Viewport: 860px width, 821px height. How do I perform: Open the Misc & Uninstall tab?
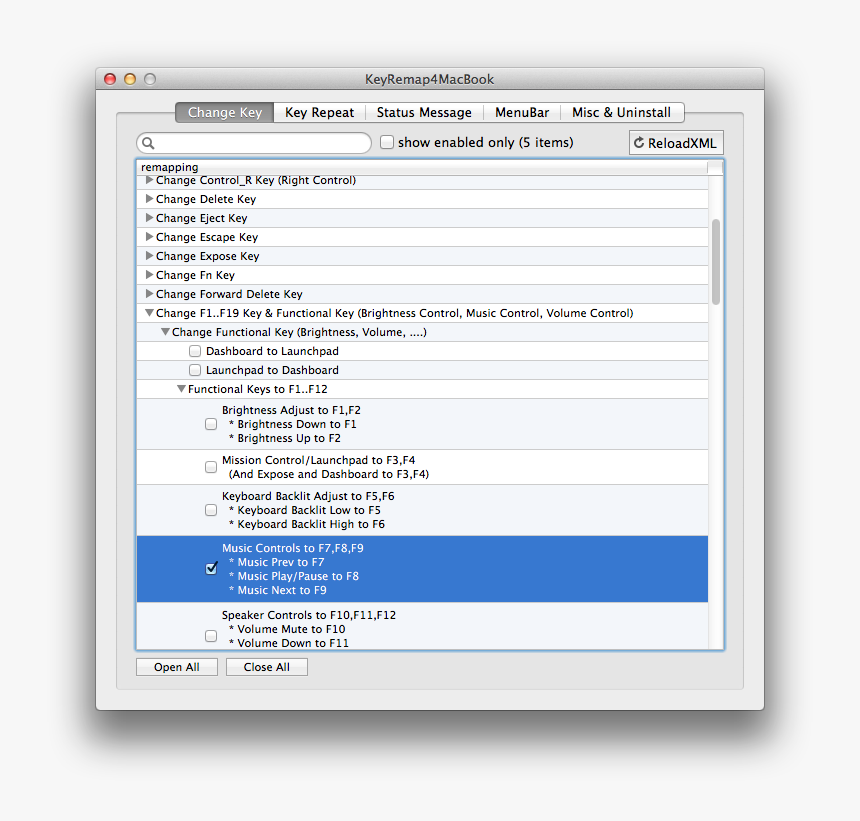point(622,112)
